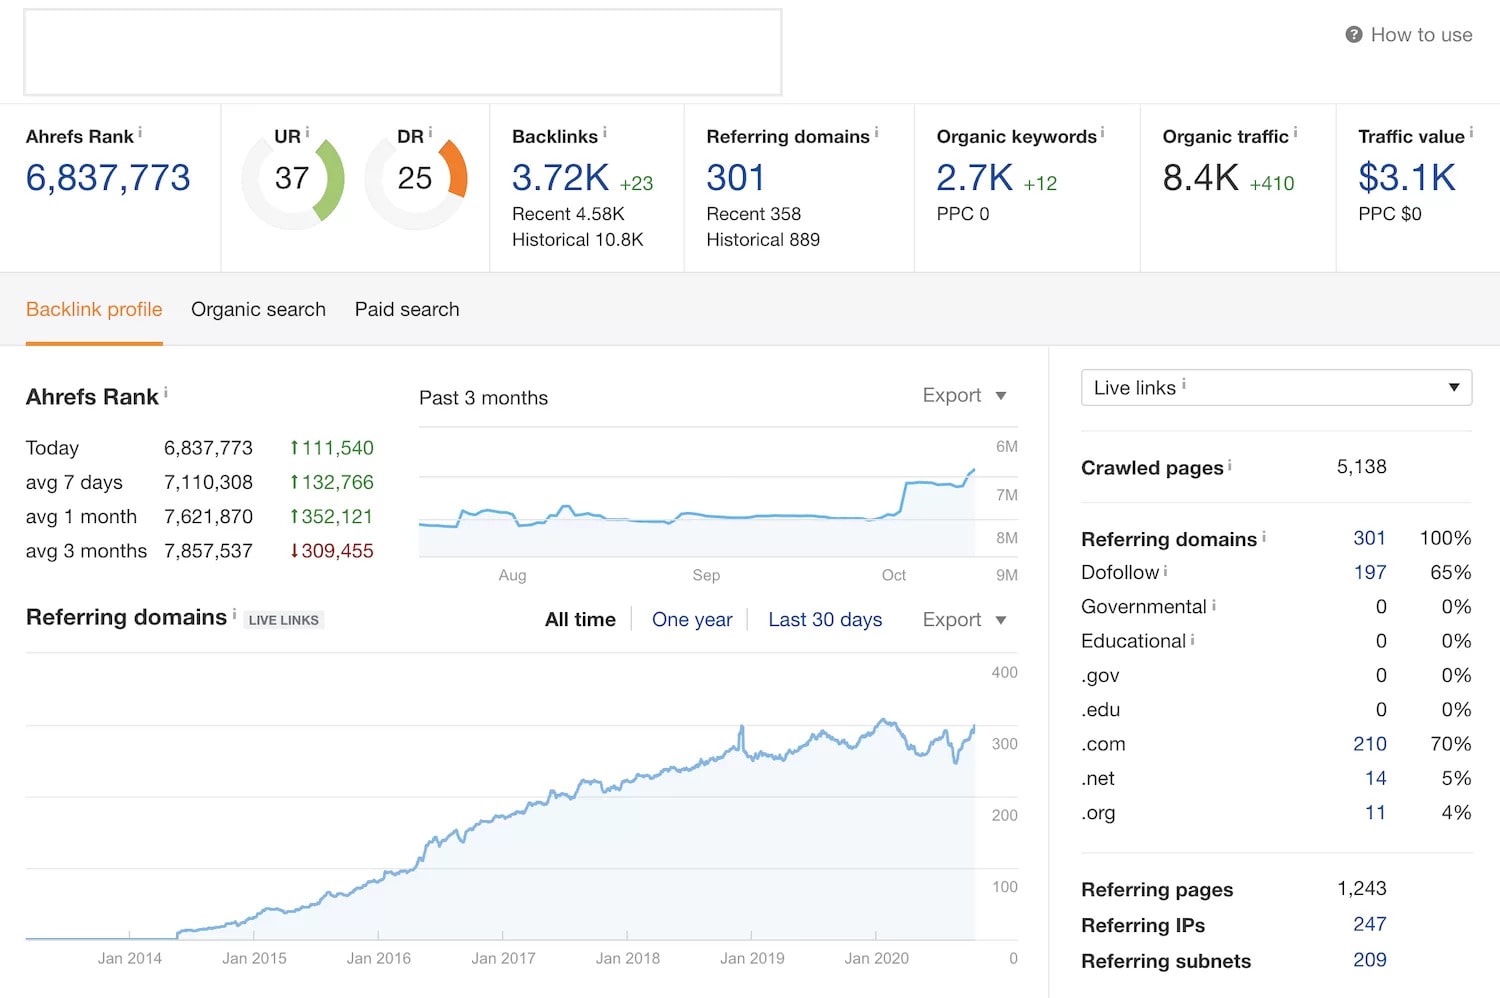Open the 197 Dofollow domains link
The height and width of the screenshot is (998, 1500).
[x=1369, y=572]
